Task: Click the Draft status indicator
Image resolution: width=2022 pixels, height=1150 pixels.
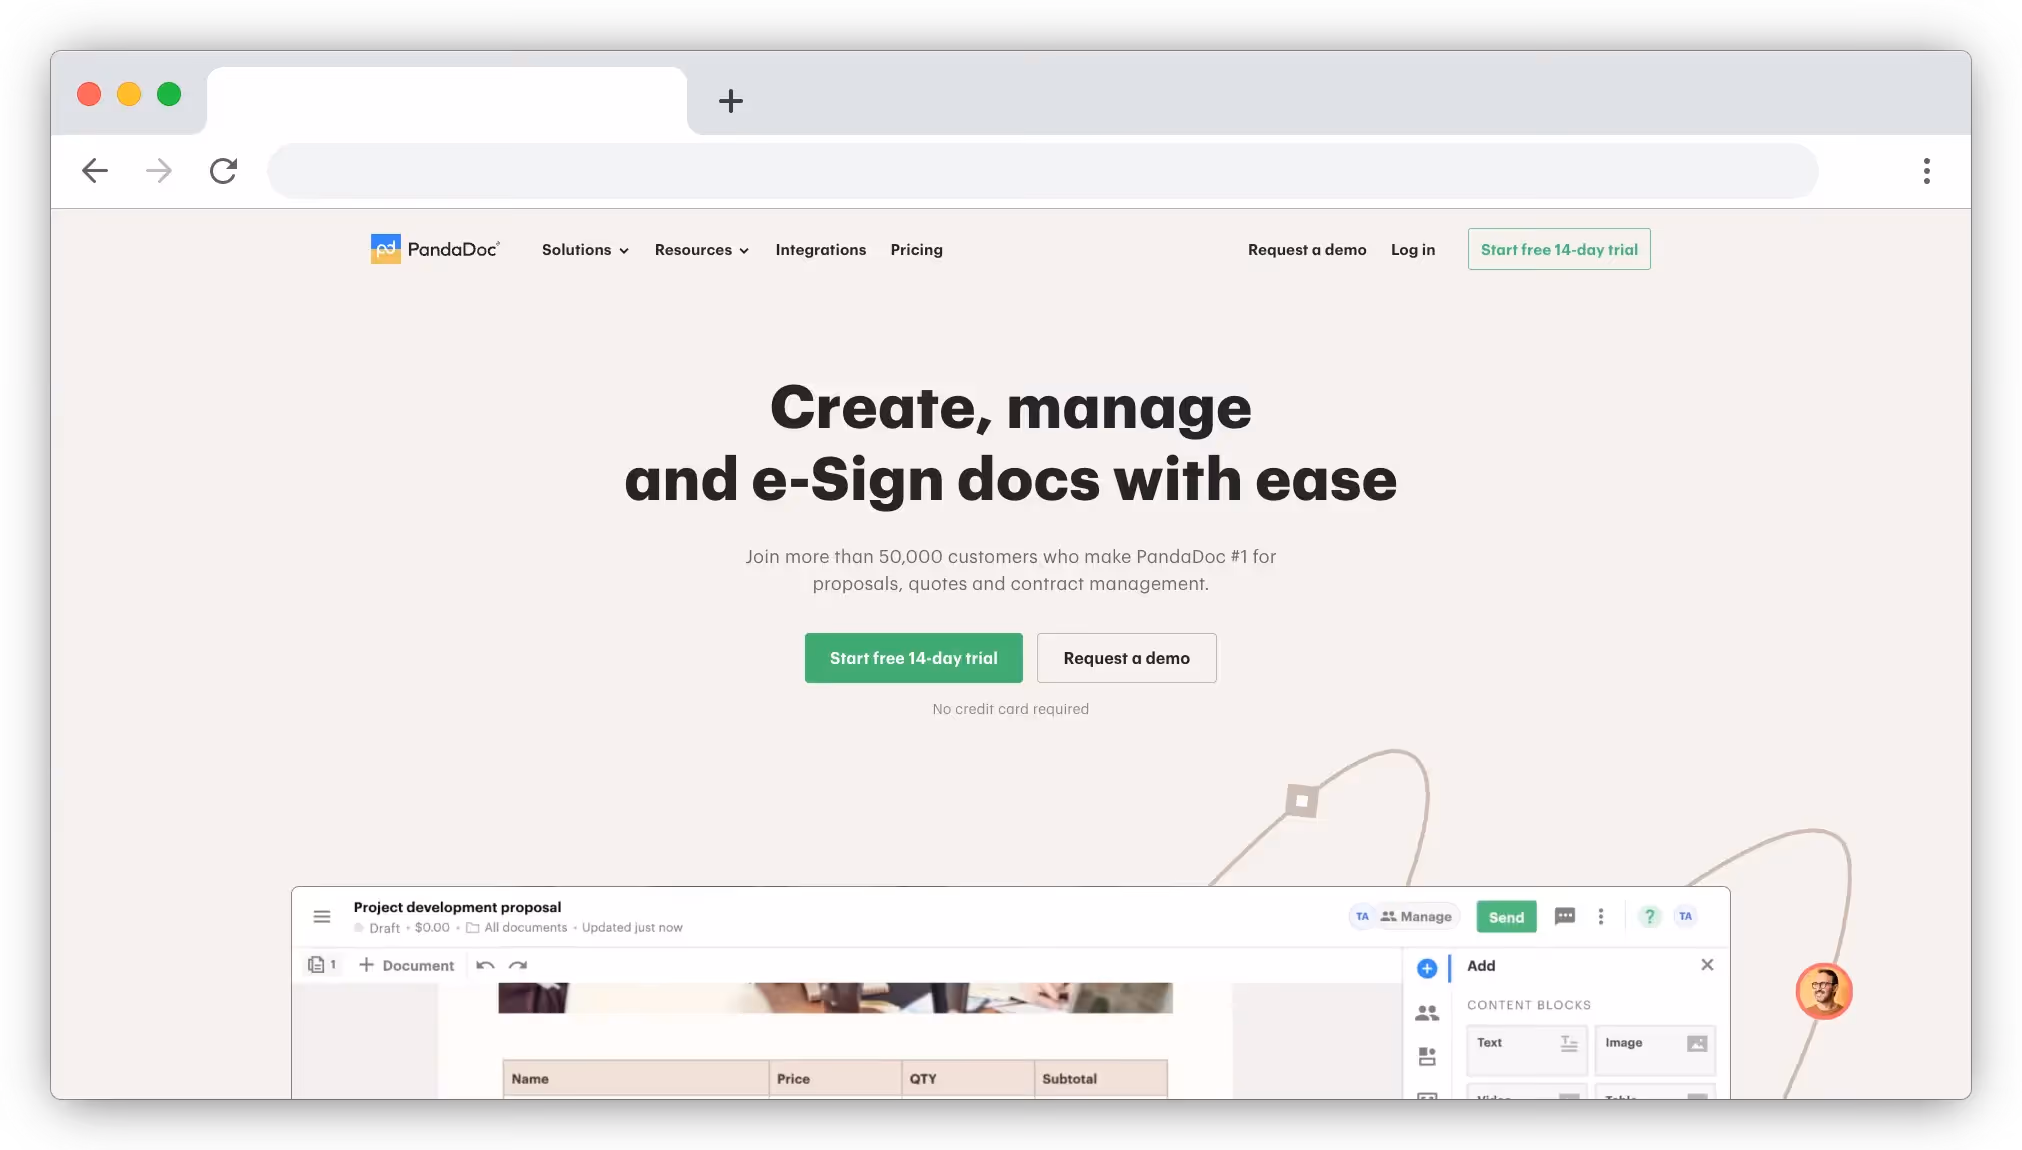Action: 384,928
